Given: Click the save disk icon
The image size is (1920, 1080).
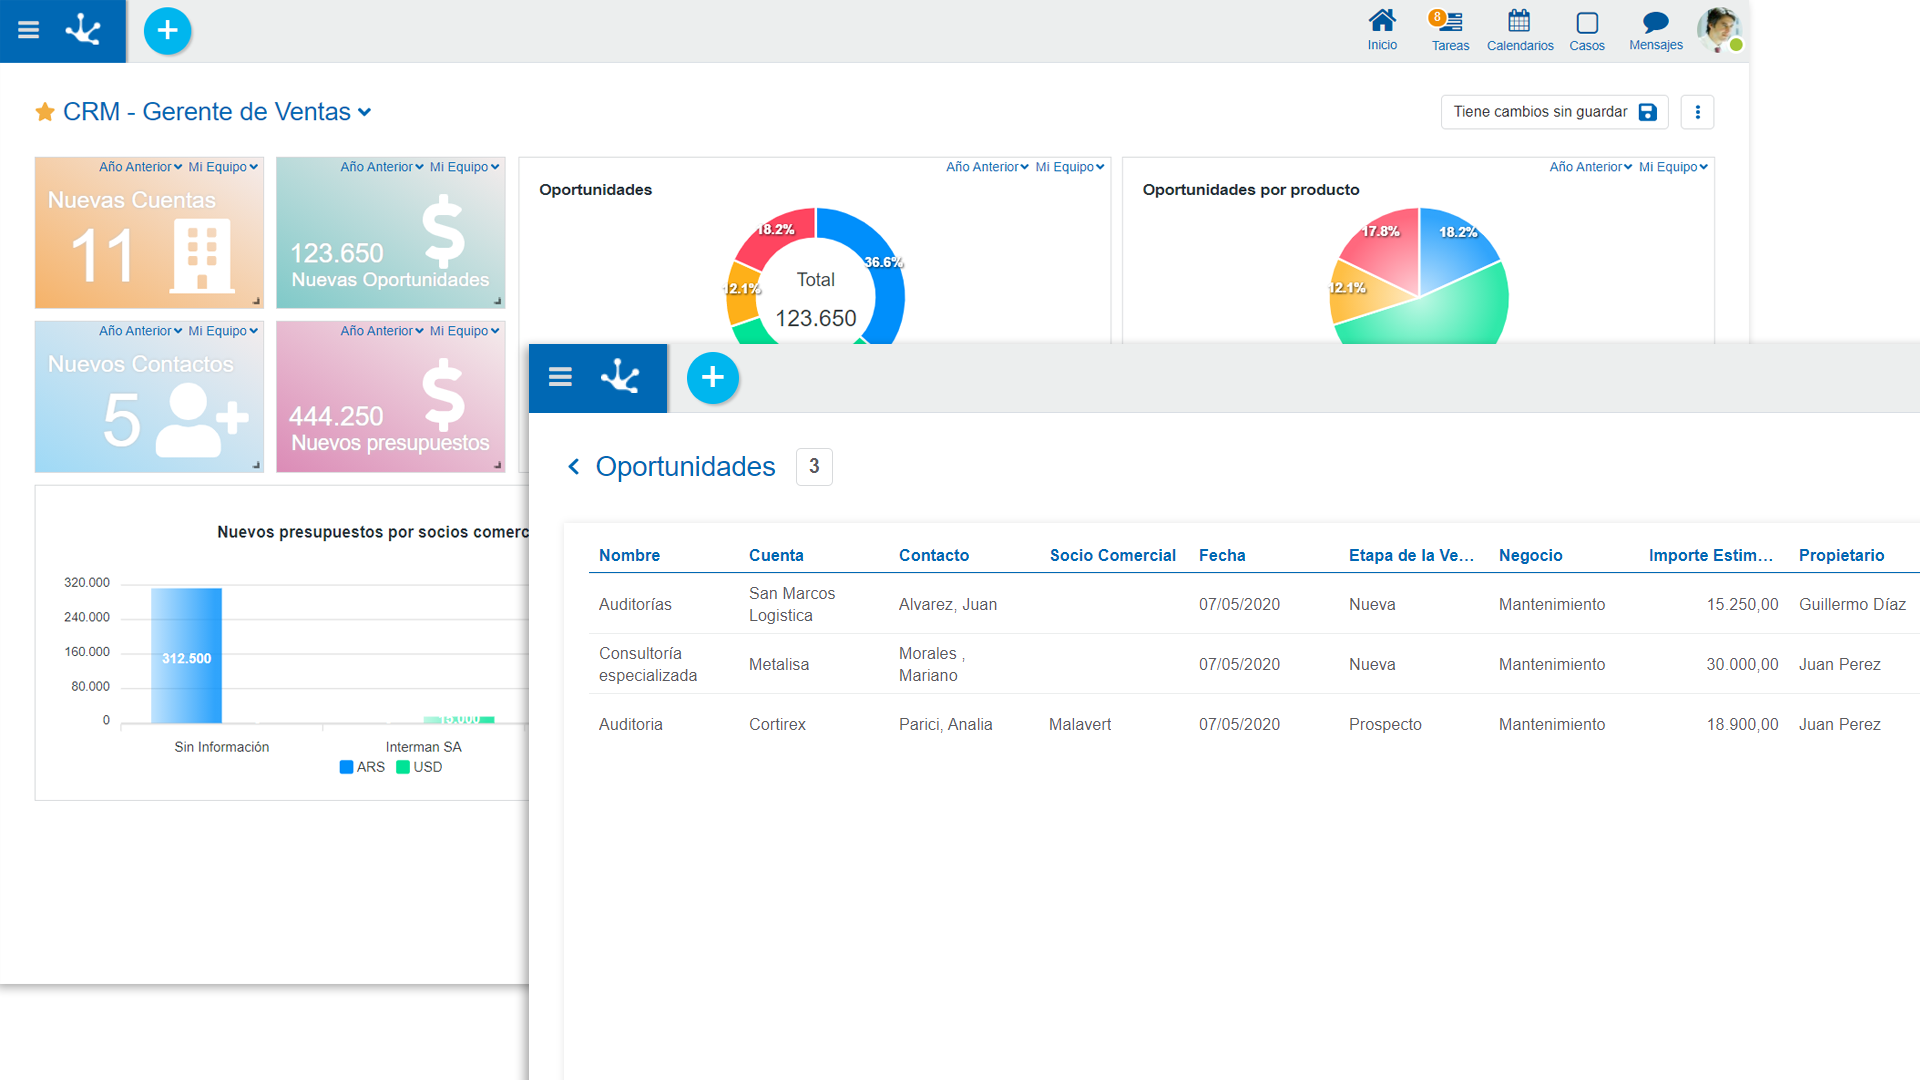Looking at the screenshot, I should coord(1648,112).
